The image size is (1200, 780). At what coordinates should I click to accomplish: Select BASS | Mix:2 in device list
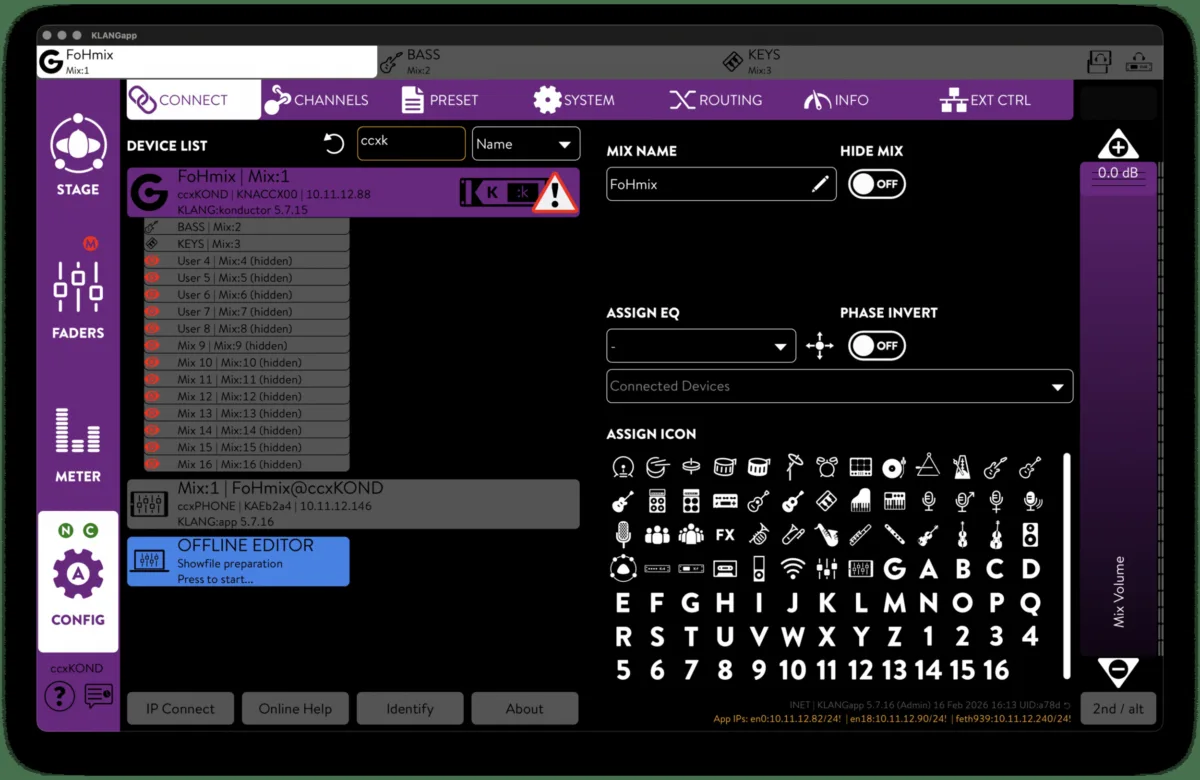(x=246, y=227)
